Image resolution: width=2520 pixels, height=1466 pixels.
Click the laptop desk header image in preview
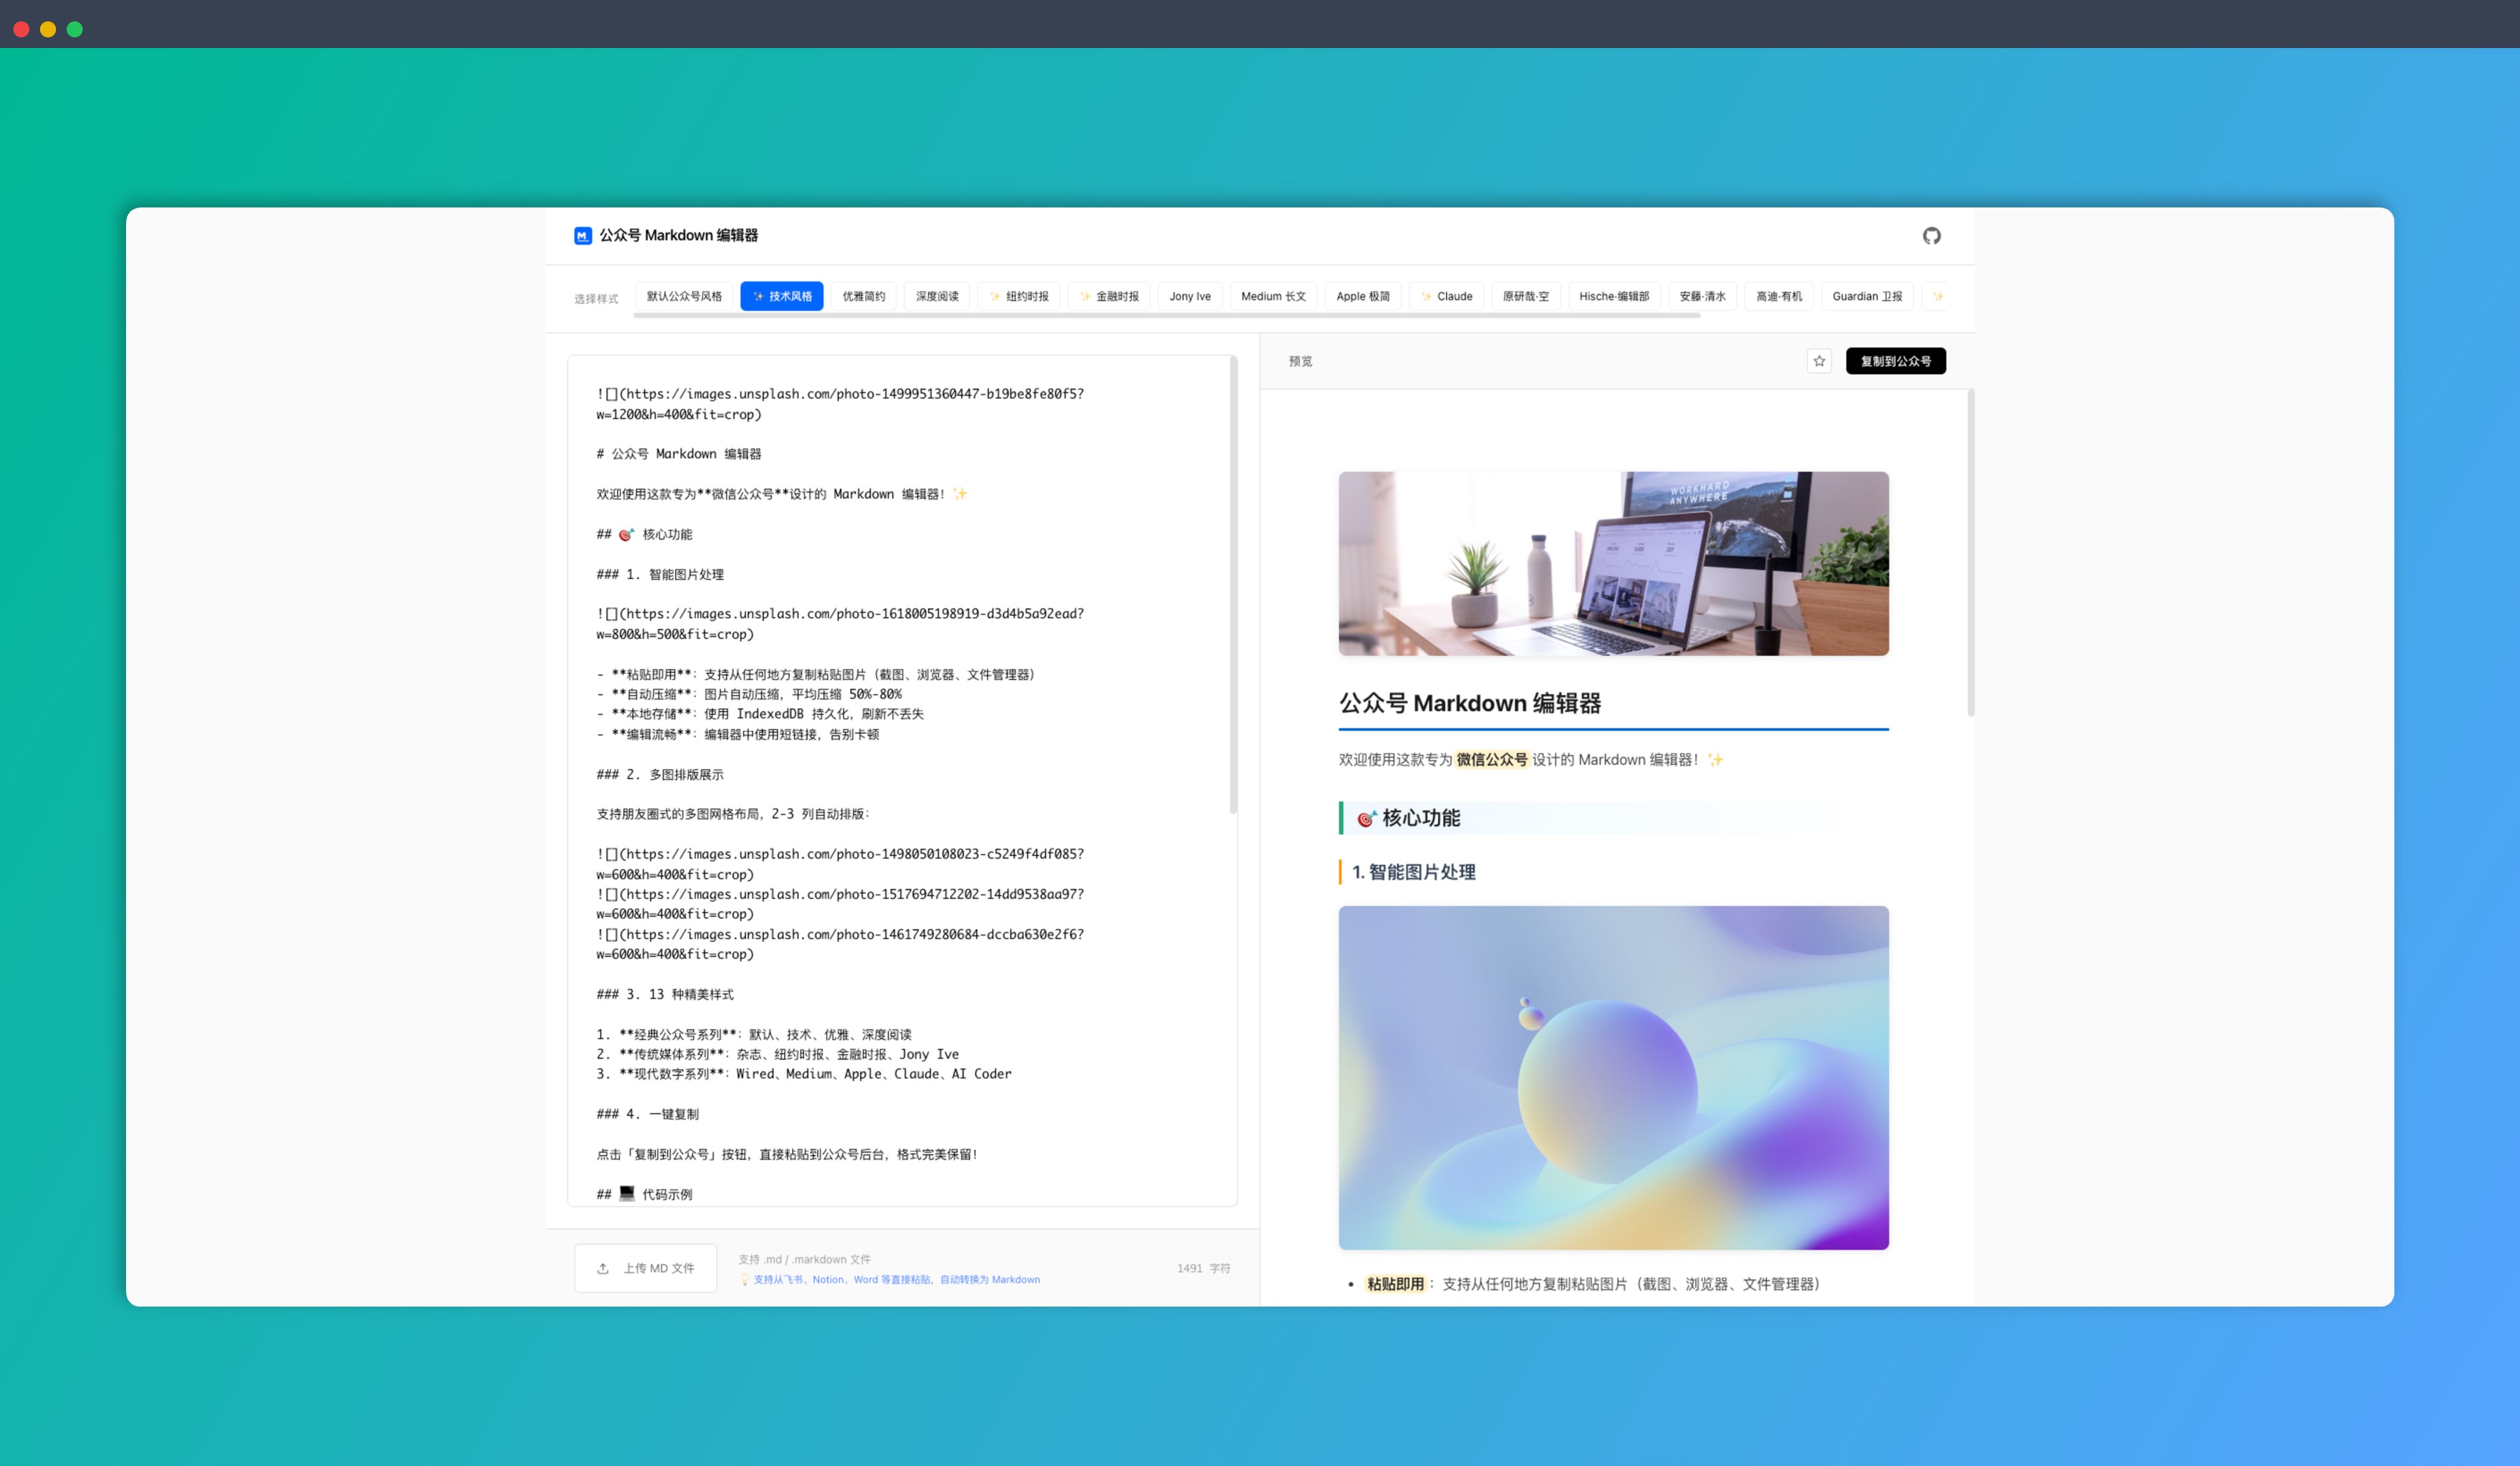[1613, 563]
